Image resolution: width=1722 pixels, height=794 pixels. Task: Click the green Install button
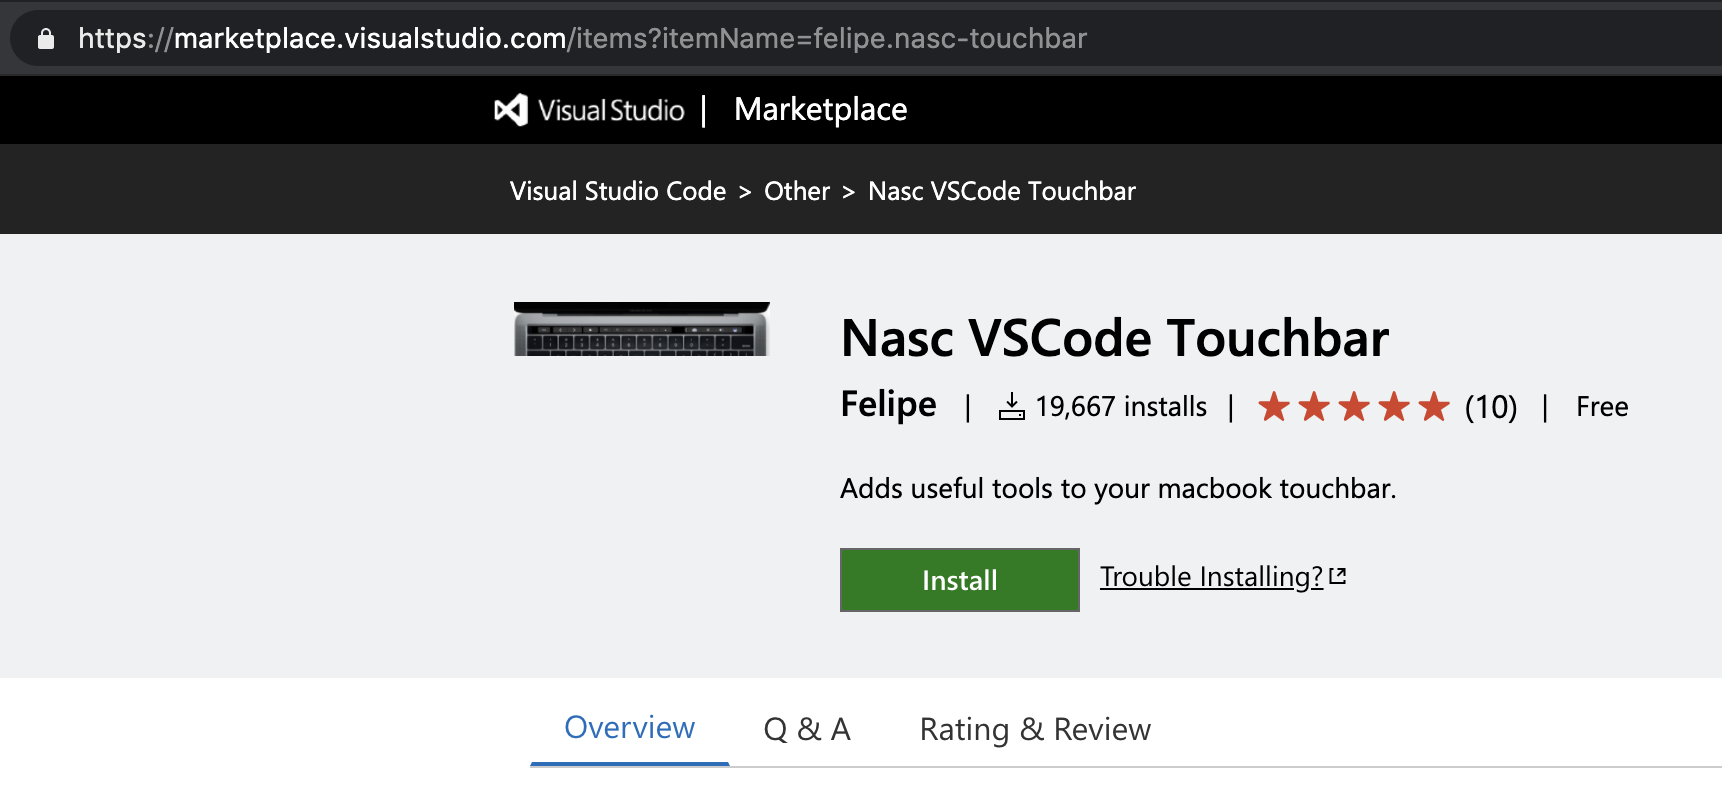[959, 580]
